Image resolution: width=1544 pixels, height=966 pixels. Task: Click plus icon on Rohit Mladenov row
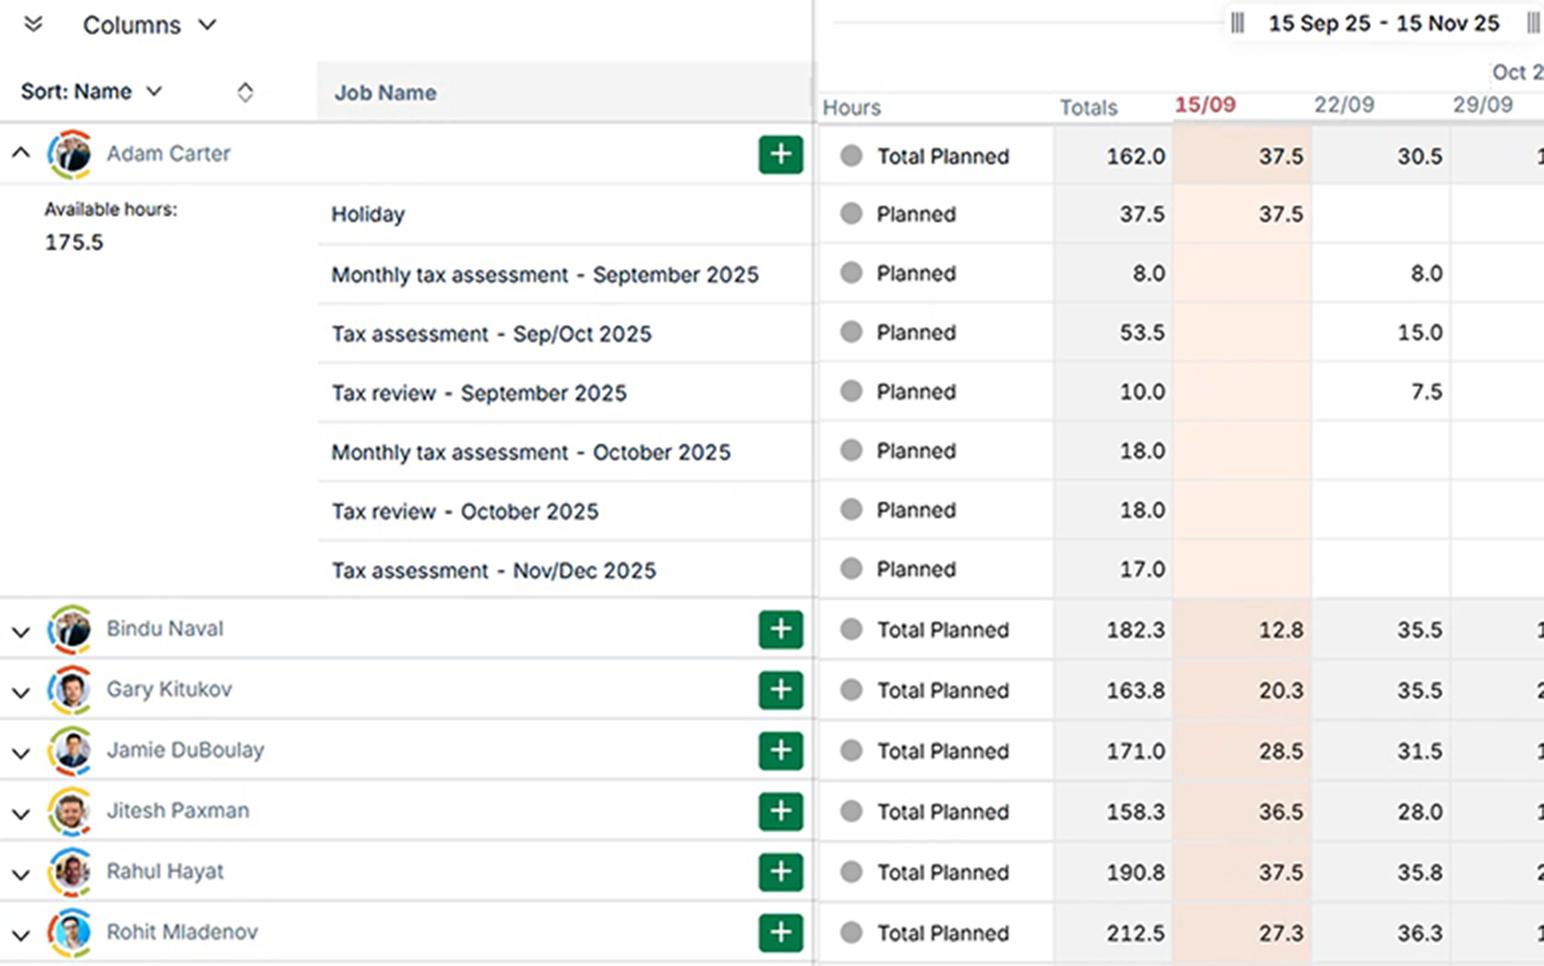click(780, 933)
